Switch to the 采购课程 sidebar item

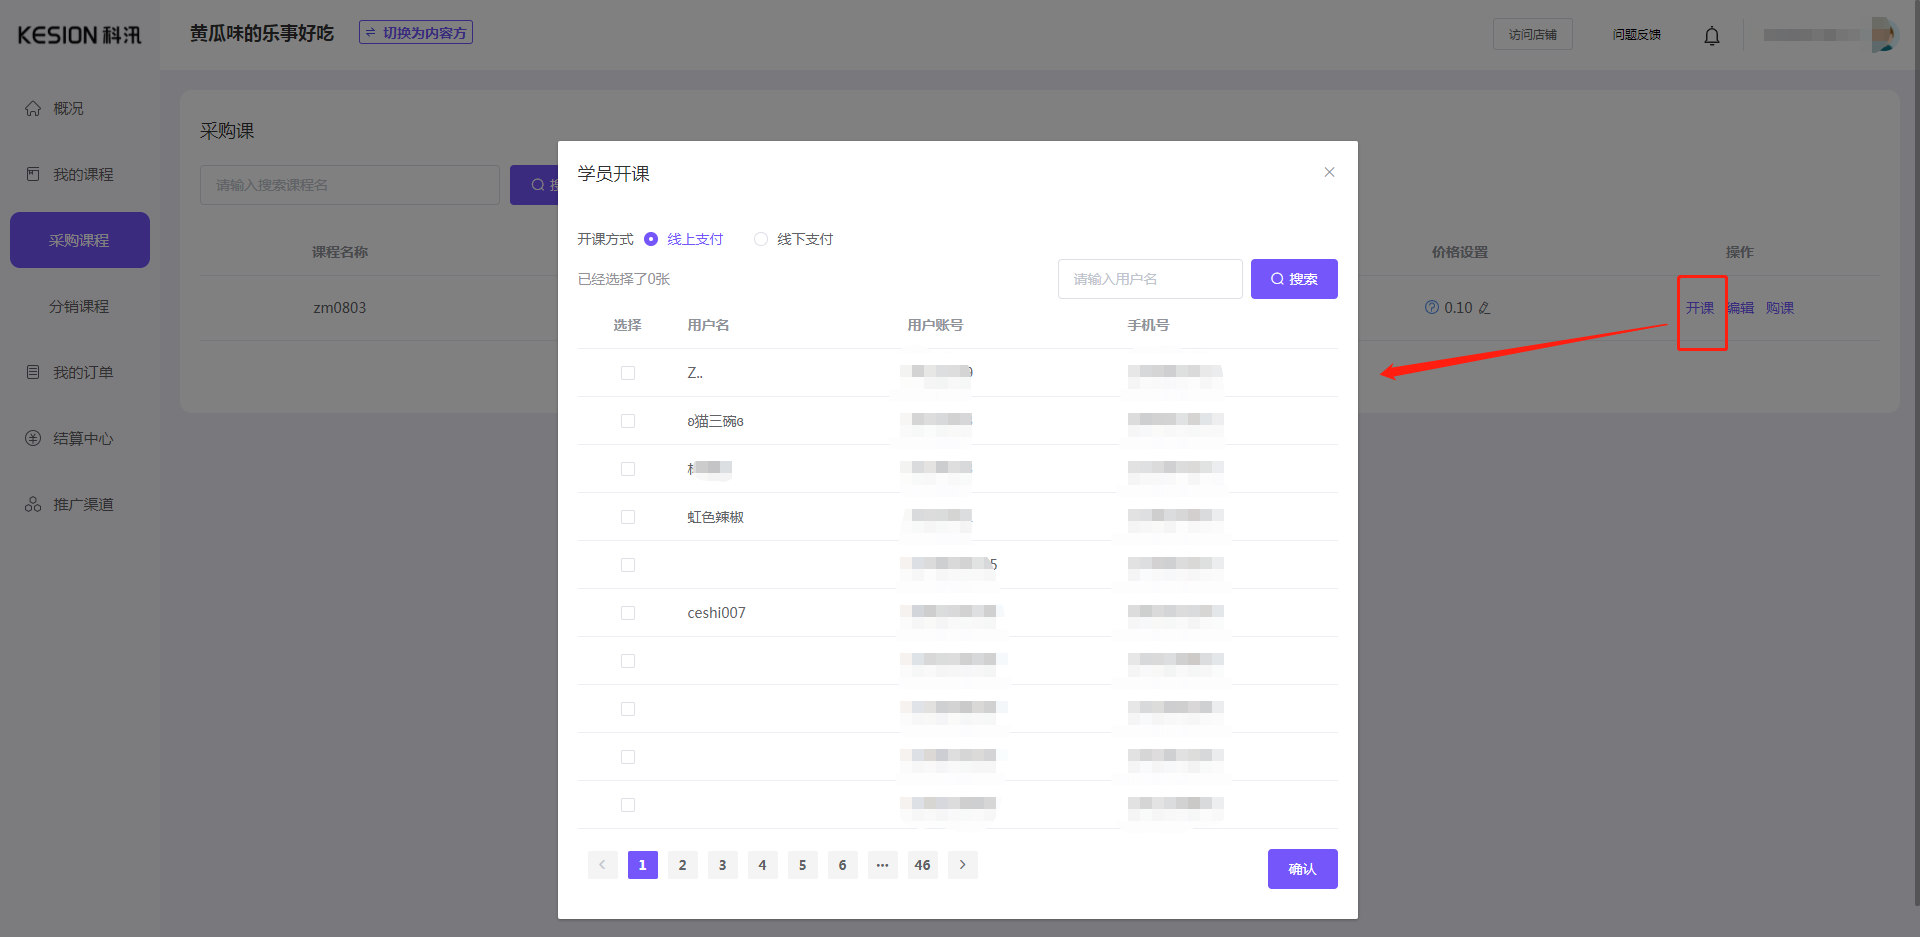(79, 240)
